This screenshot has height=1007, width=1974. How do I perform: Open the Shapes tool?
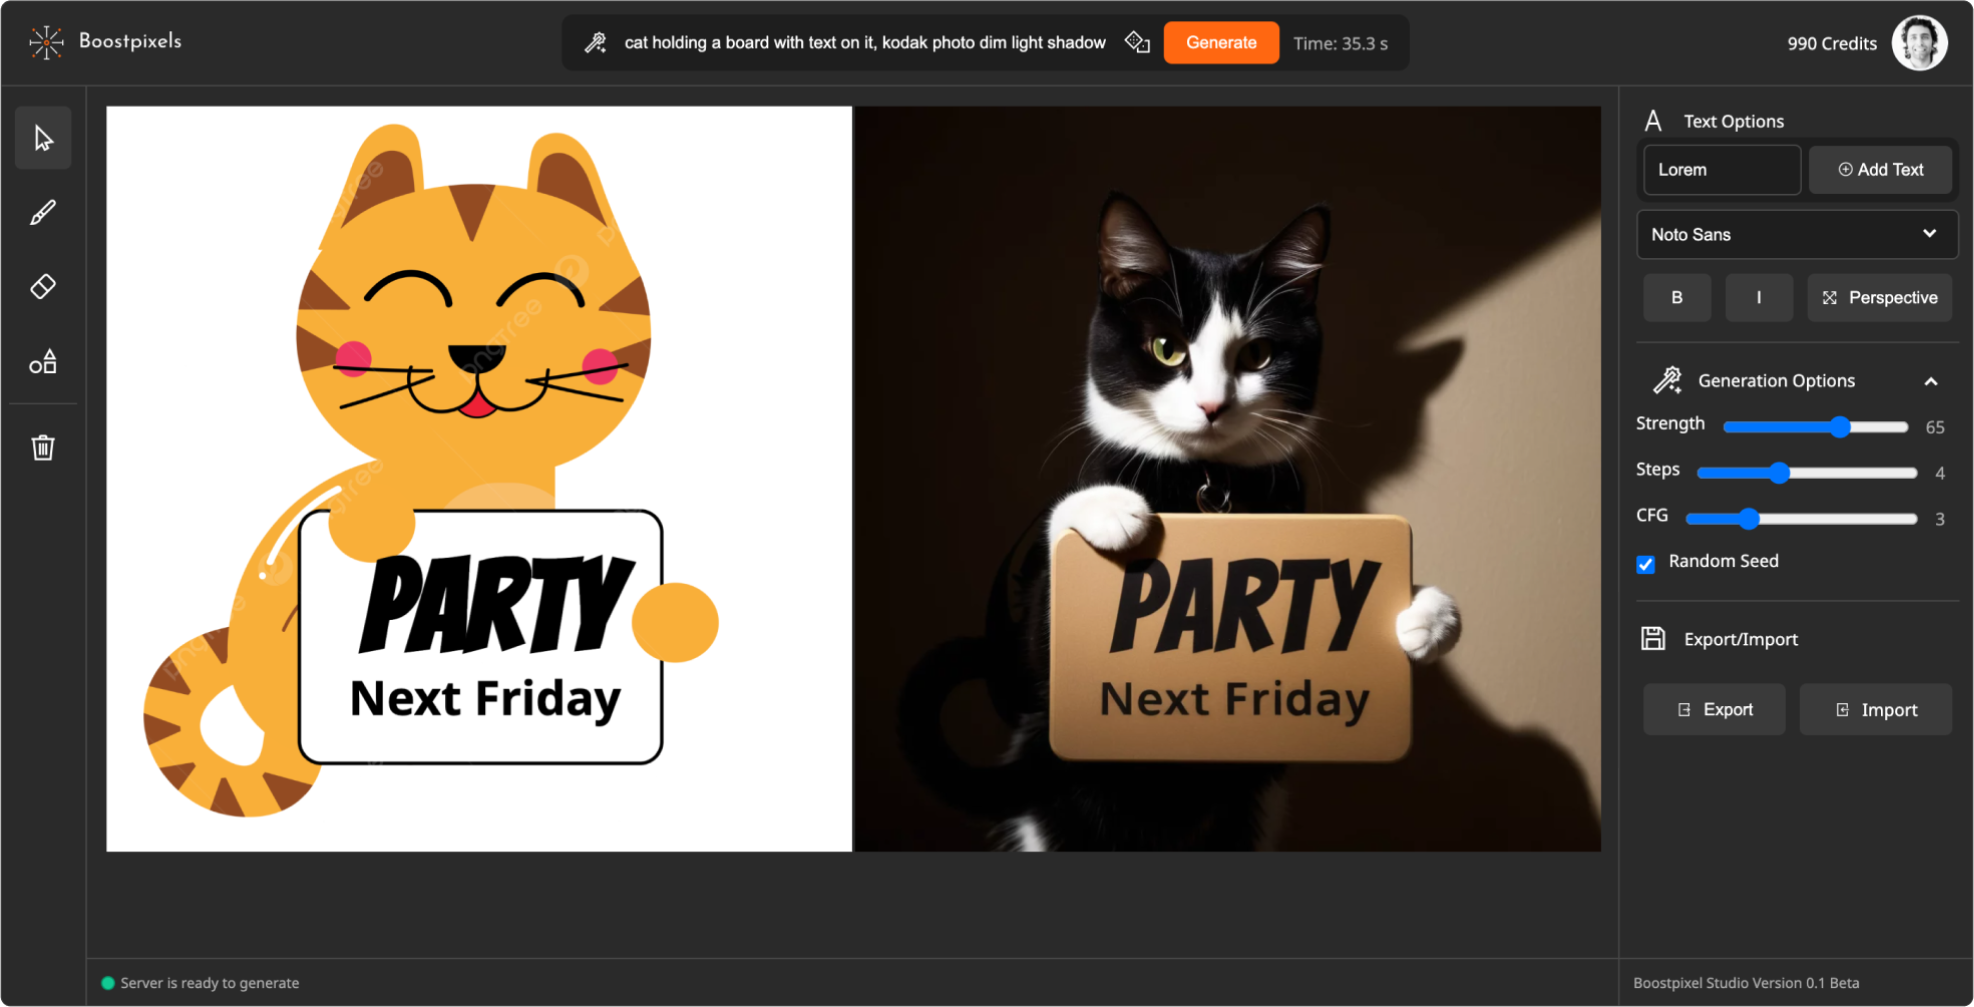click(x=43, y=362)
